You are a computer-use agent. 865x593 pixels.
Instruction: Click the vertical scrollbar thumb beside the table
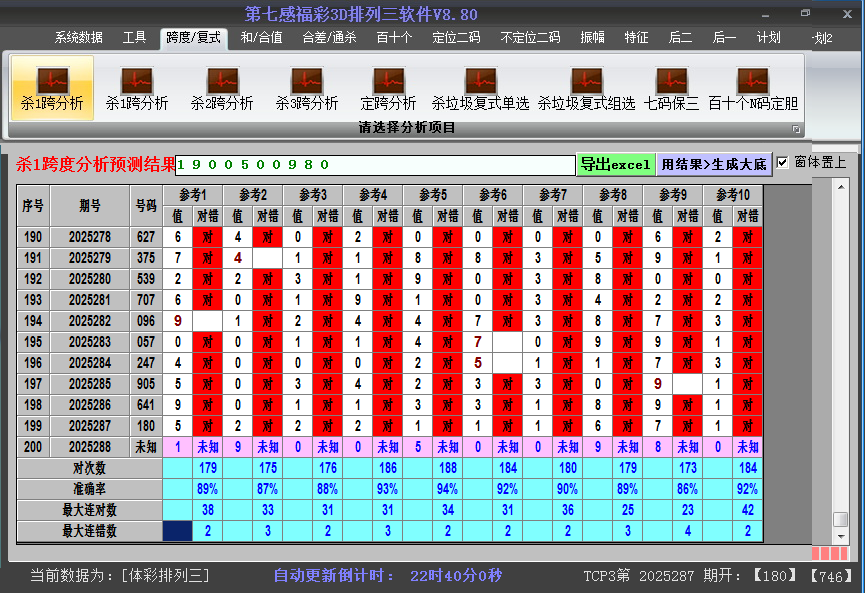coord(841,519)
